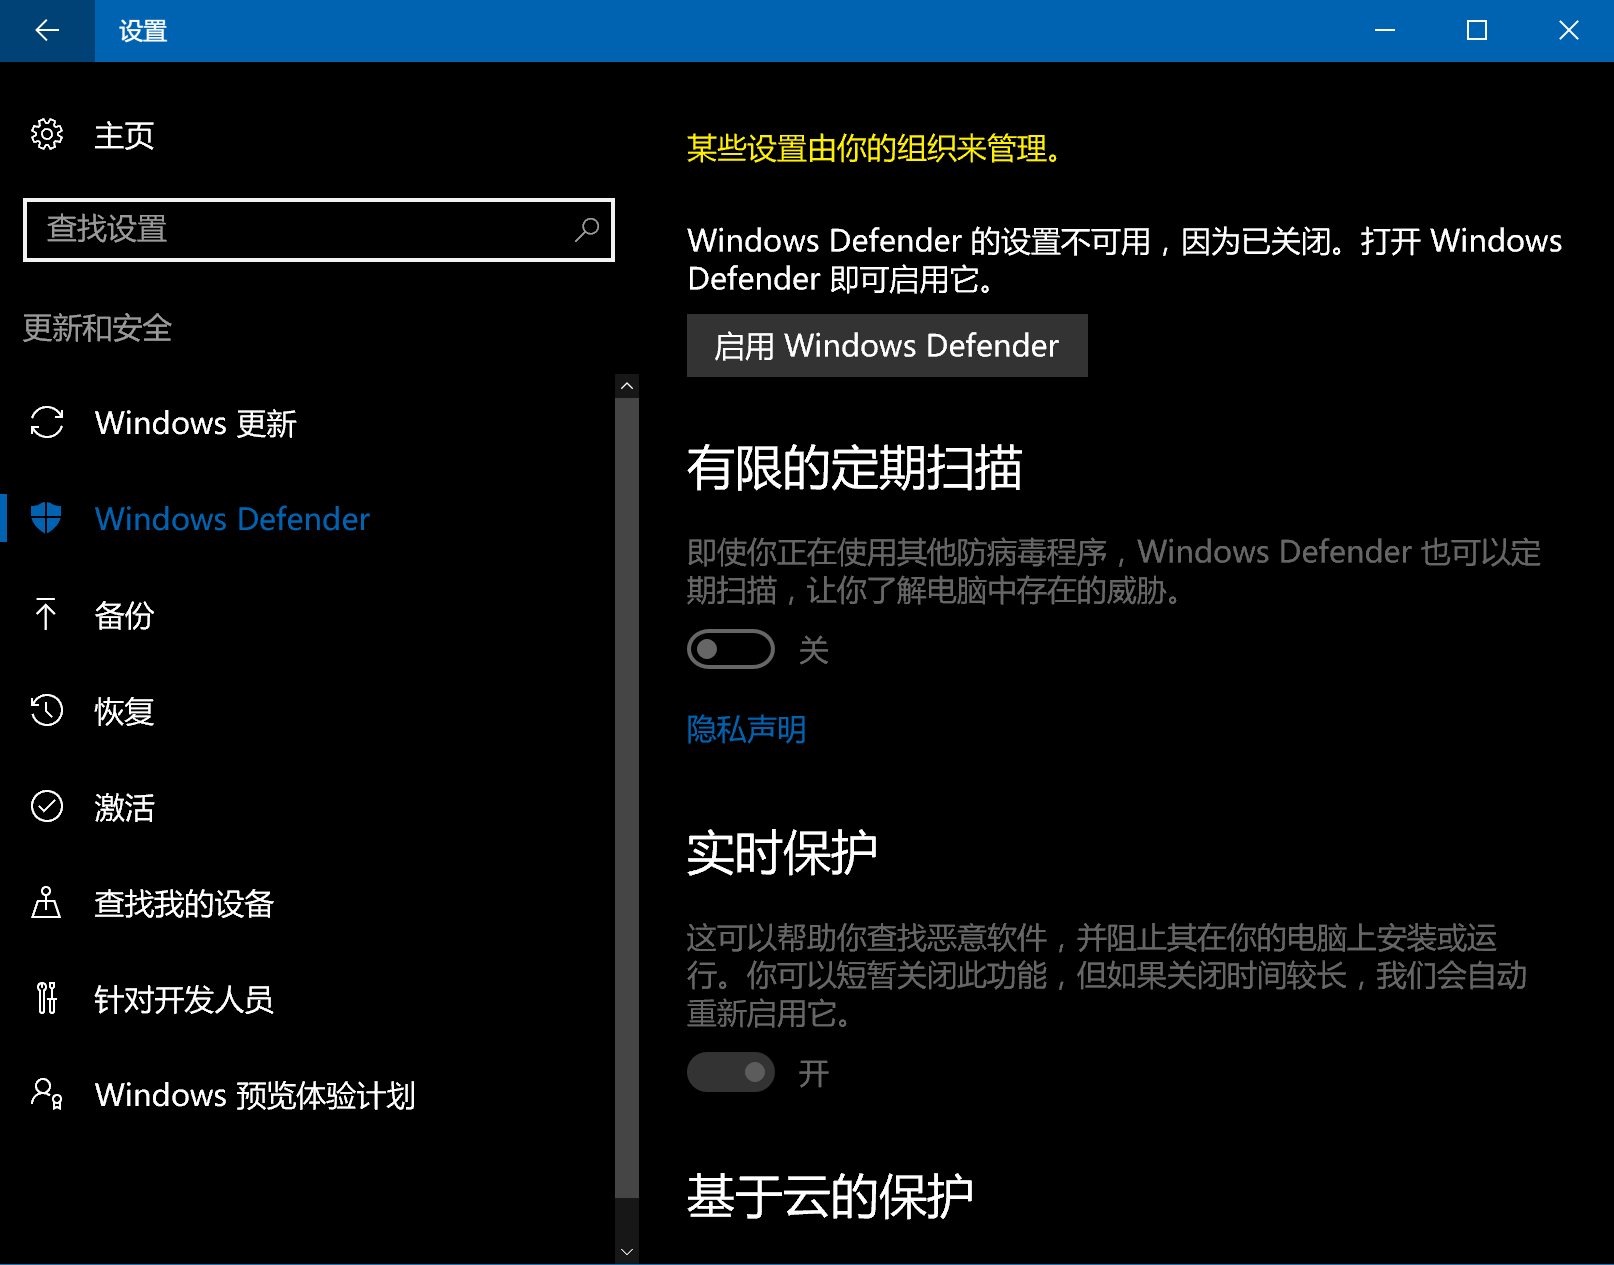This screenshot has height=1265, width=1614.
Task: Open the 针对开发人员 page
Action: (184, 998)
